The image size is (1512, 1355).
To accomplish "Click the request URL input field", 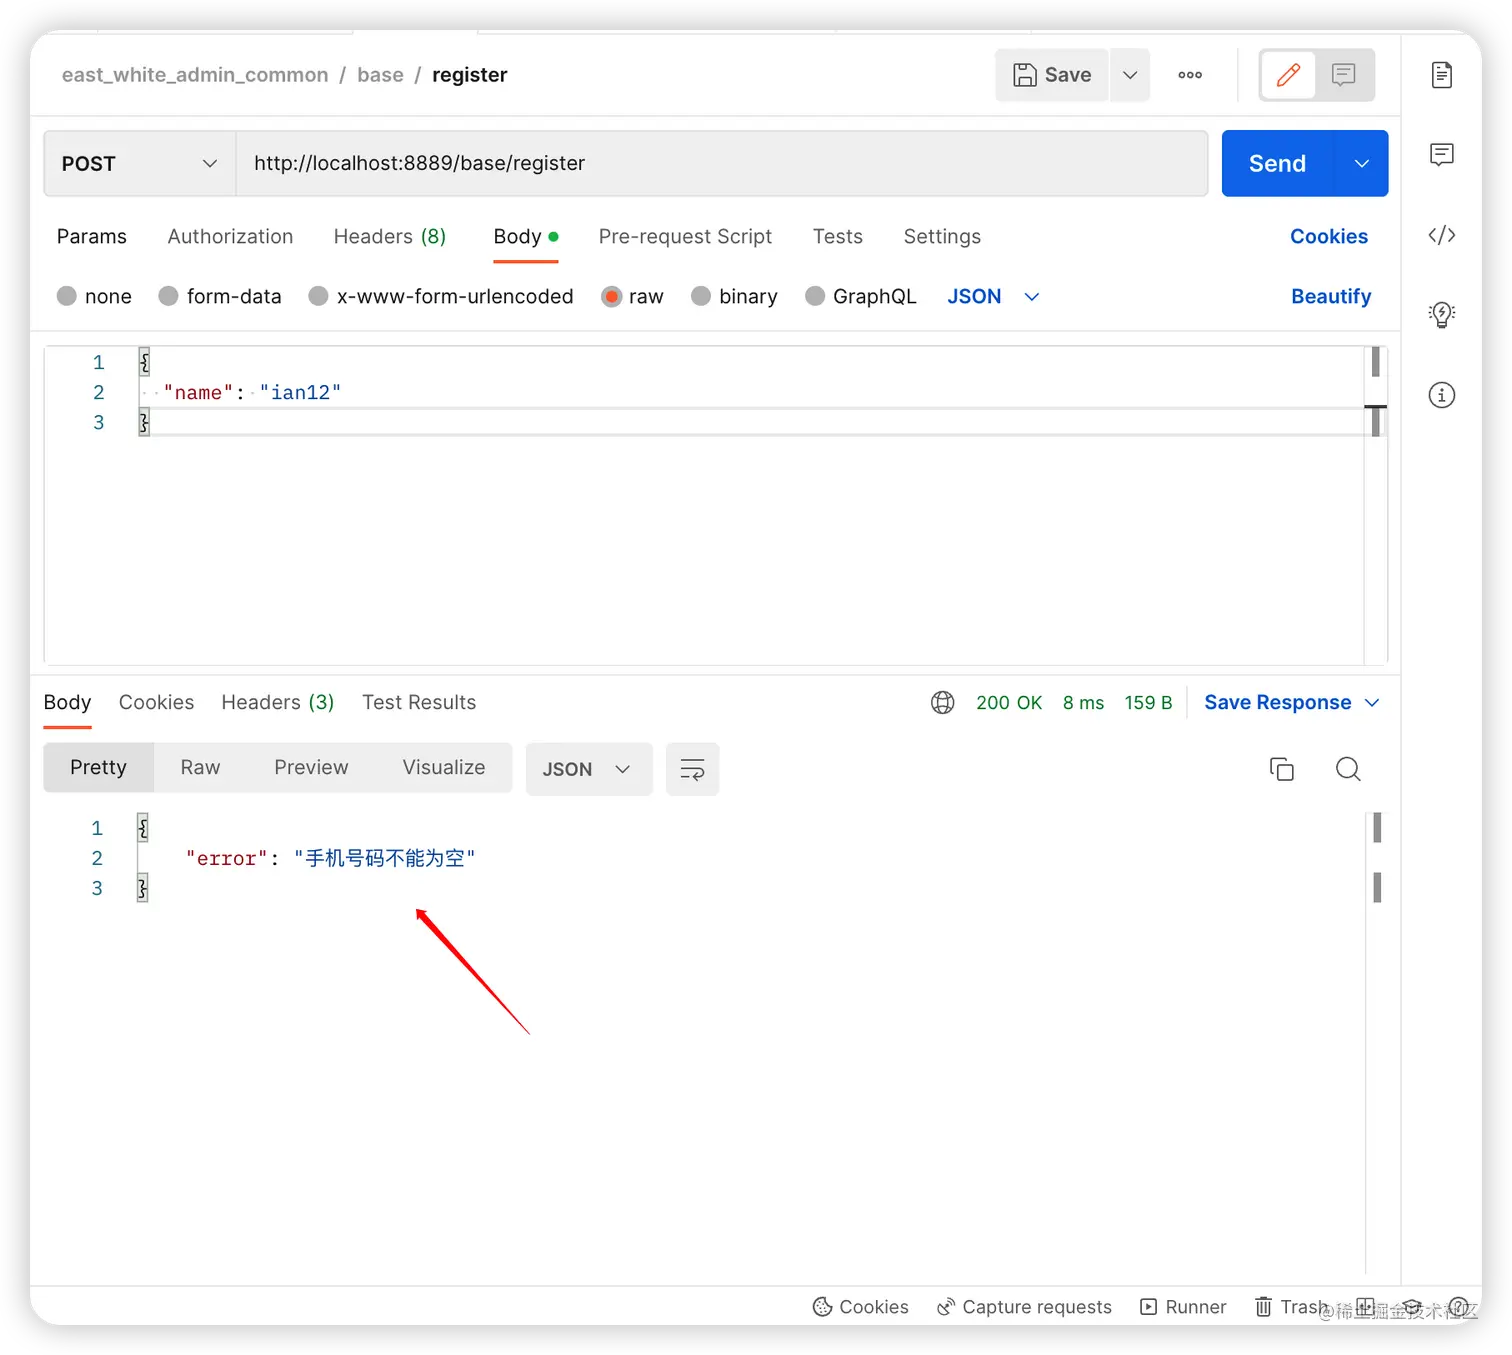I will 721,163.
